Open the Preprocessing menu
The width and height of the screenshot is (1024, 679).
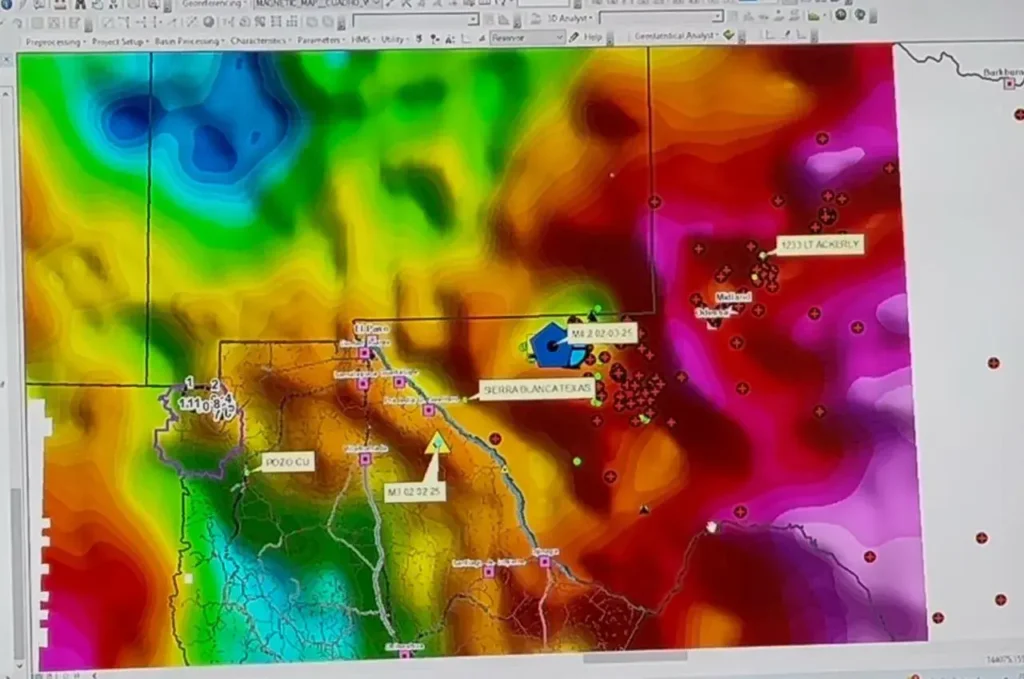(55, 42)
